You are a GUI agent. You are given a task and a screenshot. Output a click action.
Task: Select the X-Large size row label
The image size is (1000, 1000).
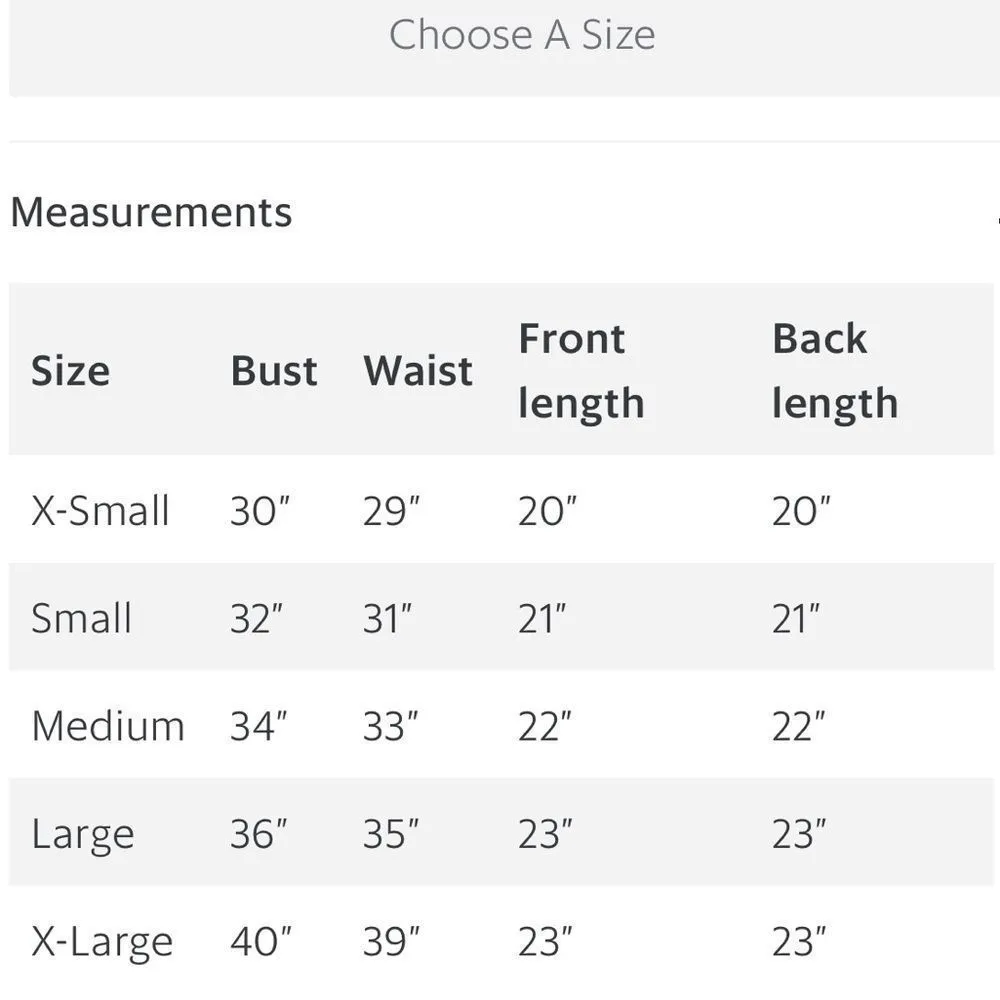click(x=102, y=942)
